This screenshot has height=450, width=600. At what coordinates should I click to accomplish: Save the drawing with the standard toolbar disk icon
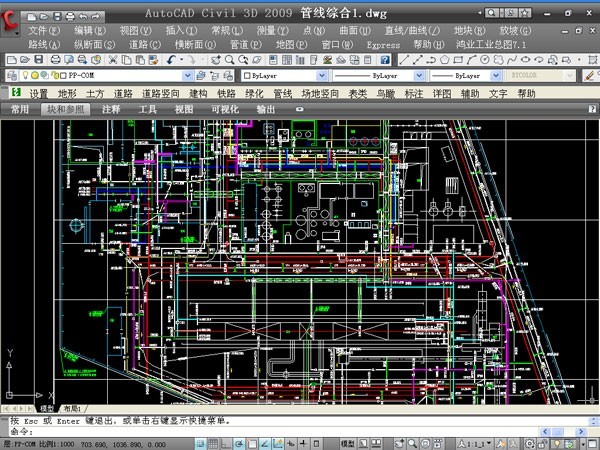click(38, 60)
